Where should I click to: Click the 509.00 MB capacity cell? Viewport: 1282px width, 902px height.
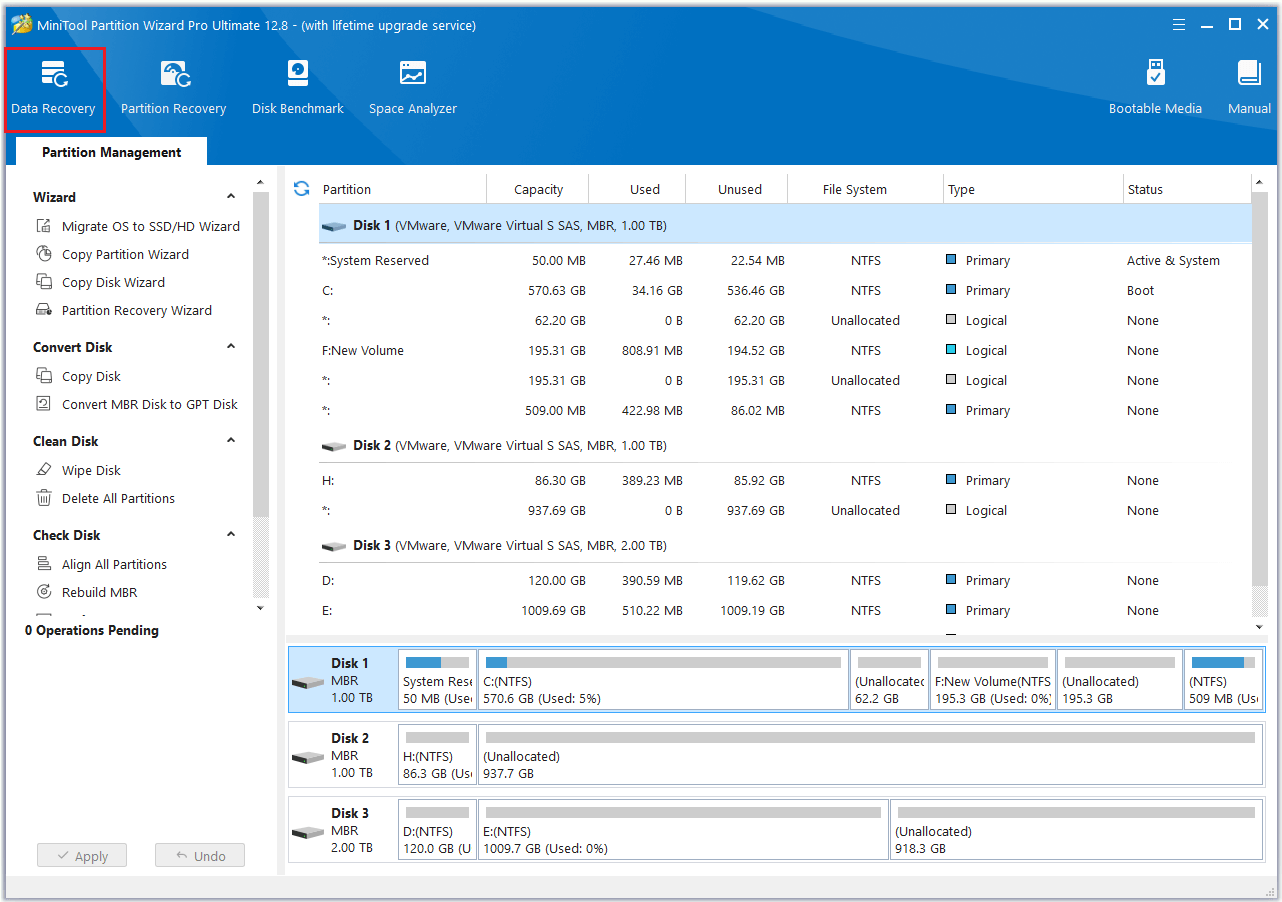[555, 410]
